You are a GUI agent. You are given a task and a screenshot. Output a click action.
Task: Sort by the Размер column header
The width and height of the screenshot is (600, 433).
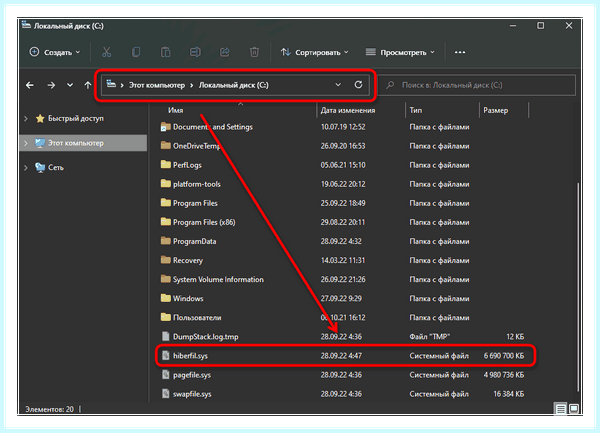[496, 110]
